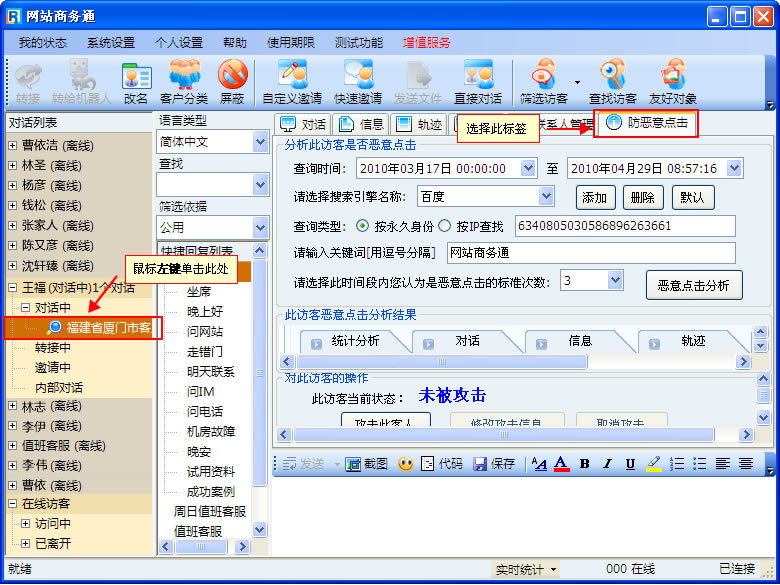The height and width of the screenshot is (585, 780).
Task: Click the 发送文件 send file icon
Action: pos(418,82)
